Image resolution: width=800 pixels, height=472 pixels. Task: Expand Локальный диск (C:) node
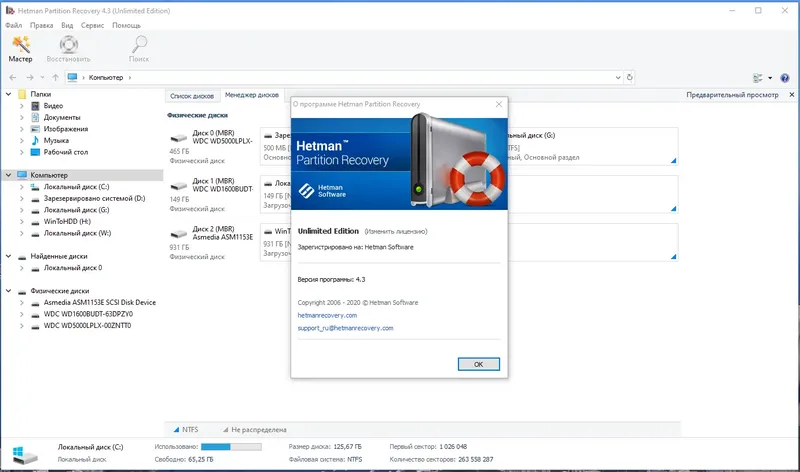tap(21, 187)
